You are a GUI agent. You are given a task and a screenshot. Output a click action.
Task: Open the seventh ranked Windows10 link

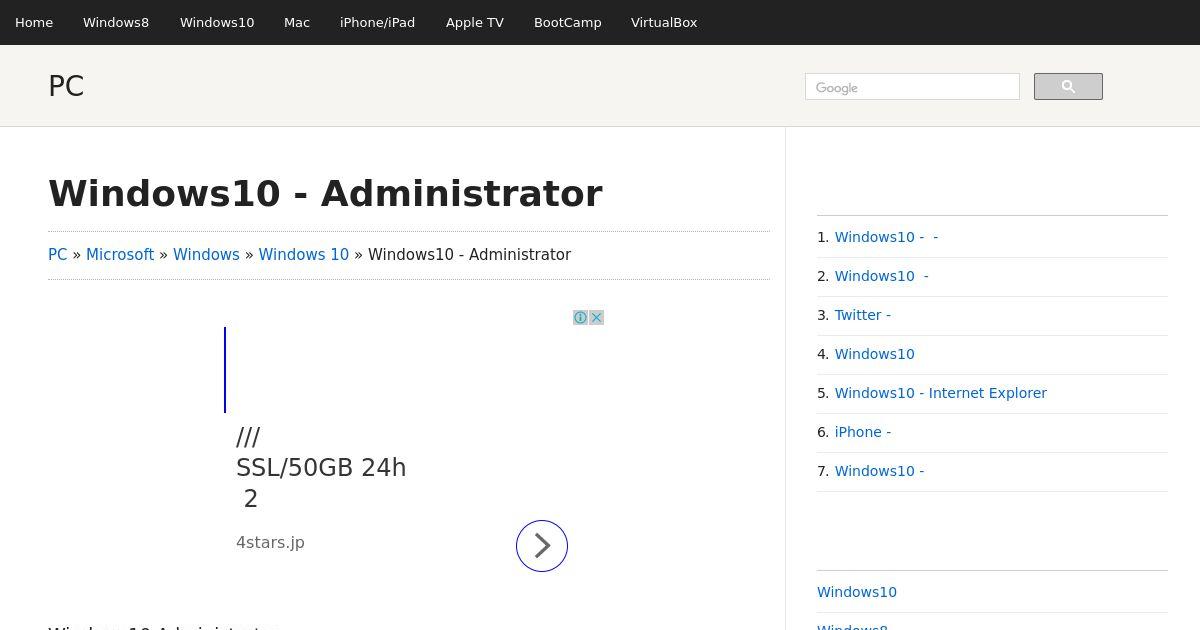coord(880,471)
